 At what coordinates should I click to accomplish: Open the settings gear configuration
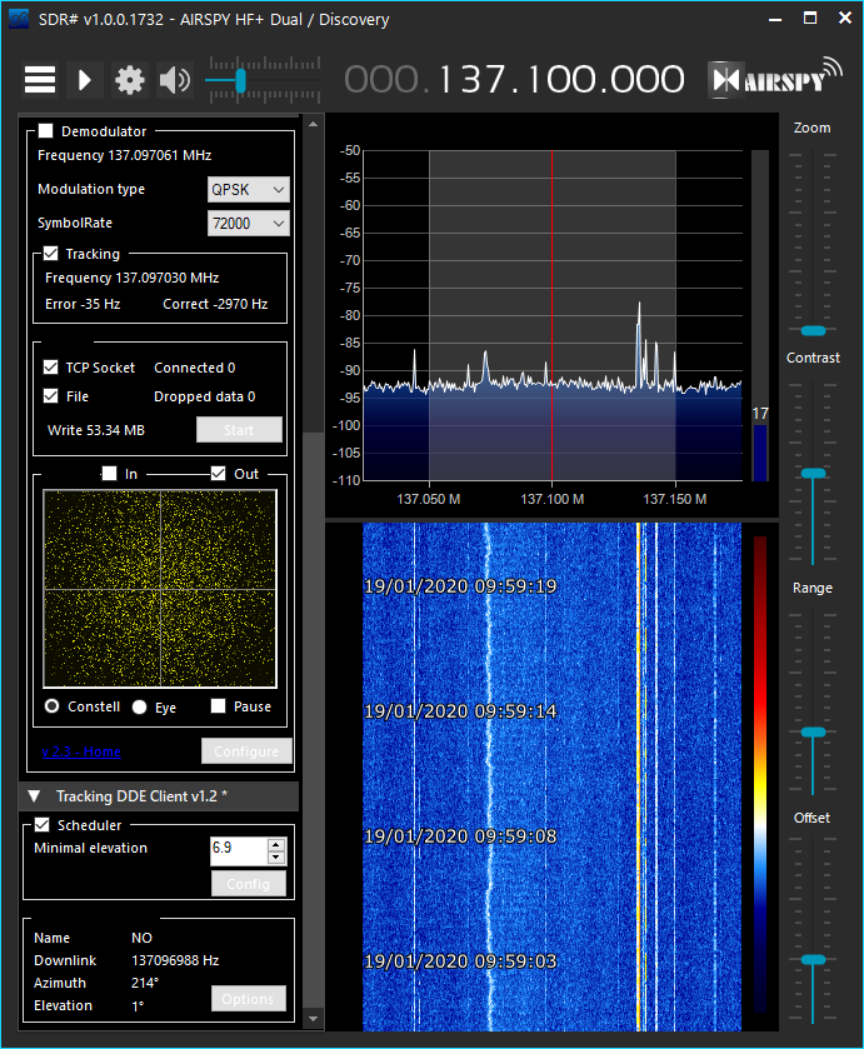pos(129,80)
